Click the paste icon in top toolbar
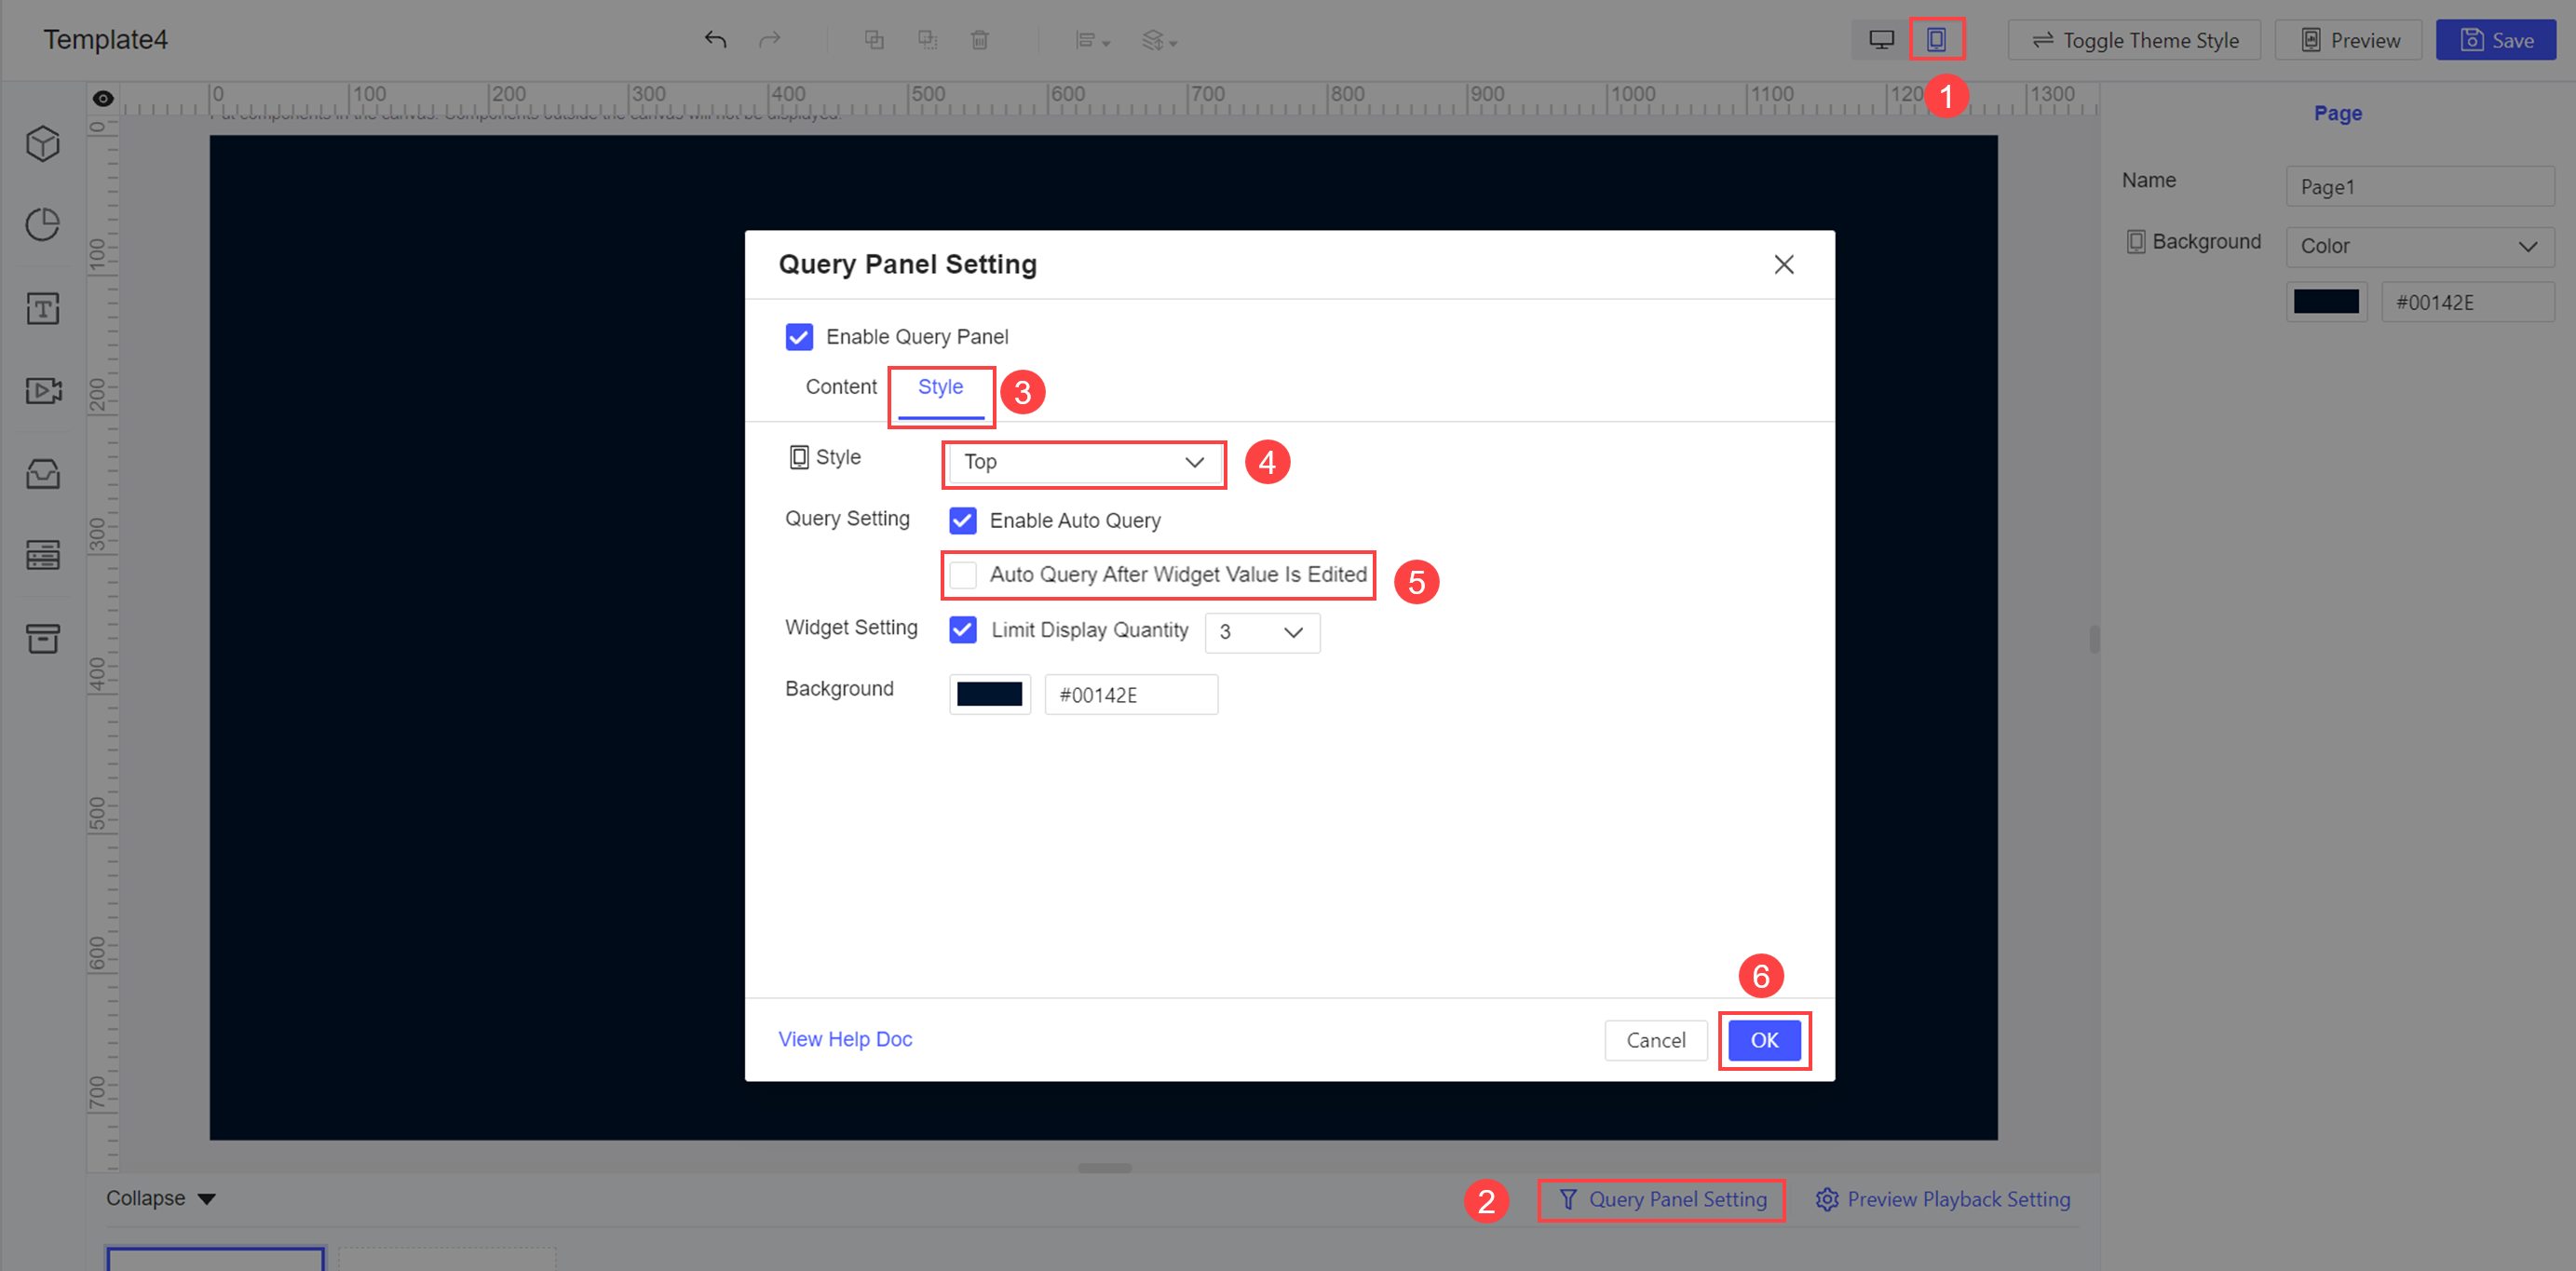 [x=927, y=40]
